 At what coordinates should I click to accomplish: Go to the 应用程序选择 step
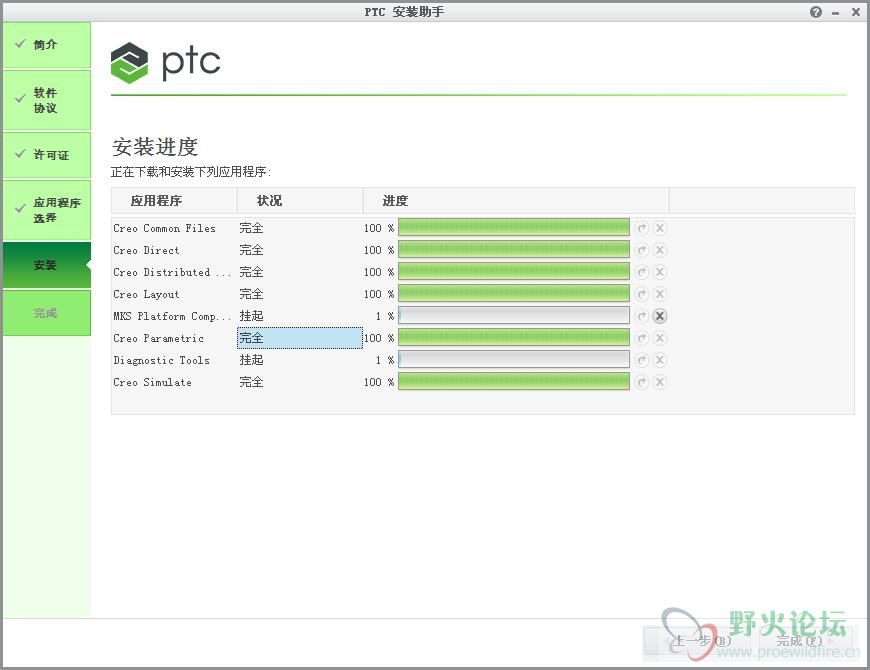pos(47,210)
